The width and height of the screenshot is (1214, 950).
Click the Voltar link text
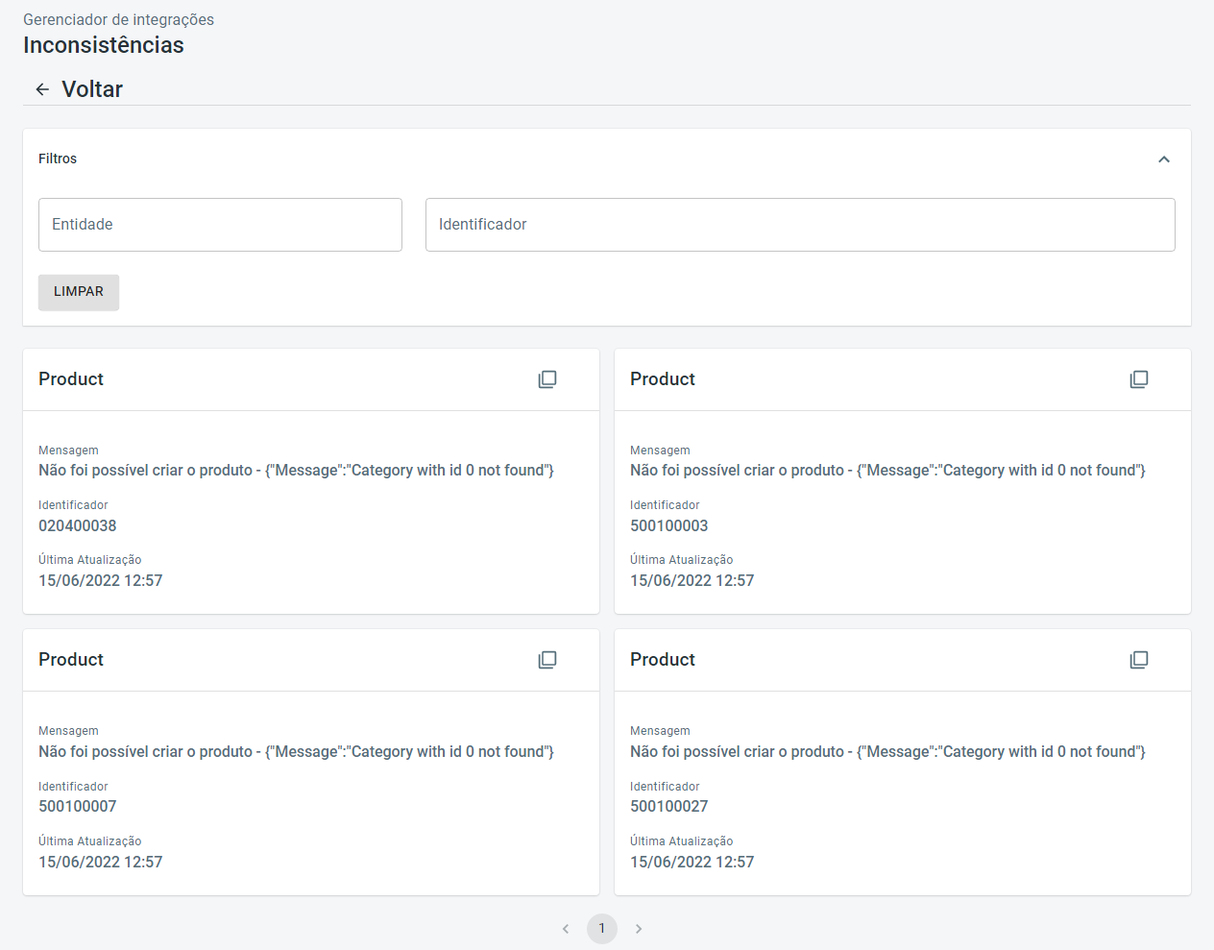[x=92, y=89]
